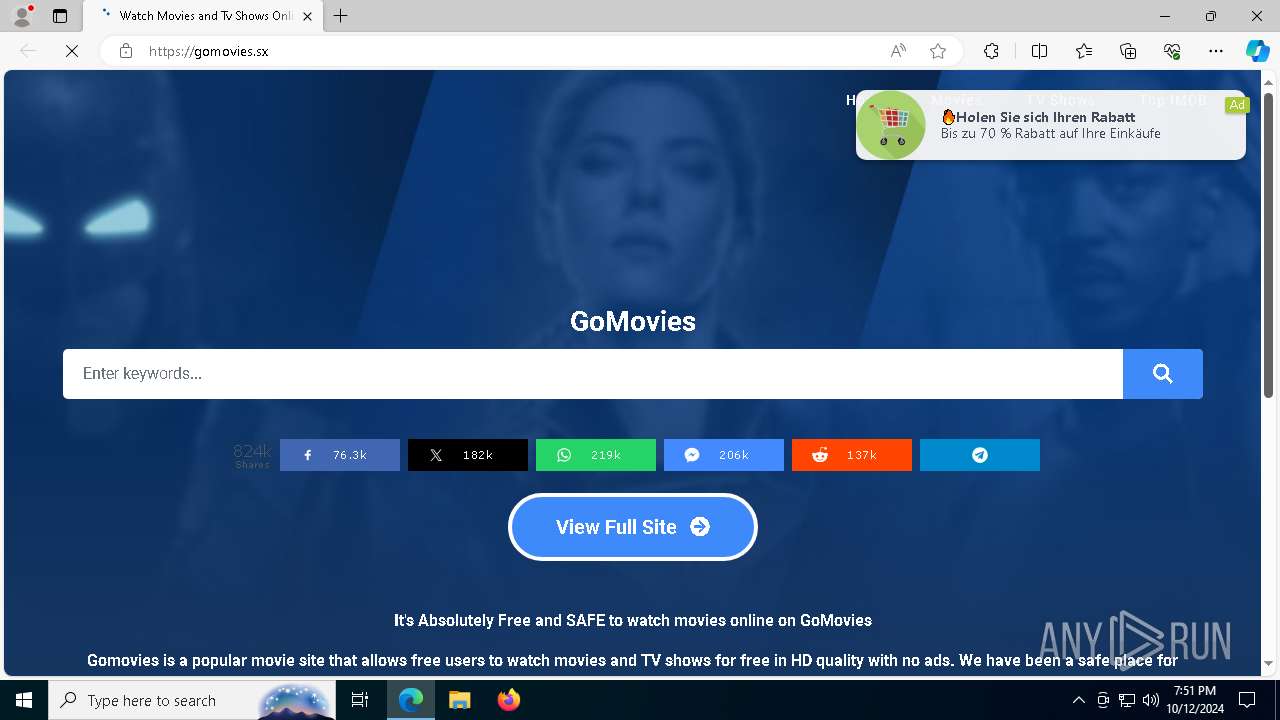The height and width of the screenshot is (720, 1280).
Task: Share on X 182k button
Action: [x=468, y=455]
